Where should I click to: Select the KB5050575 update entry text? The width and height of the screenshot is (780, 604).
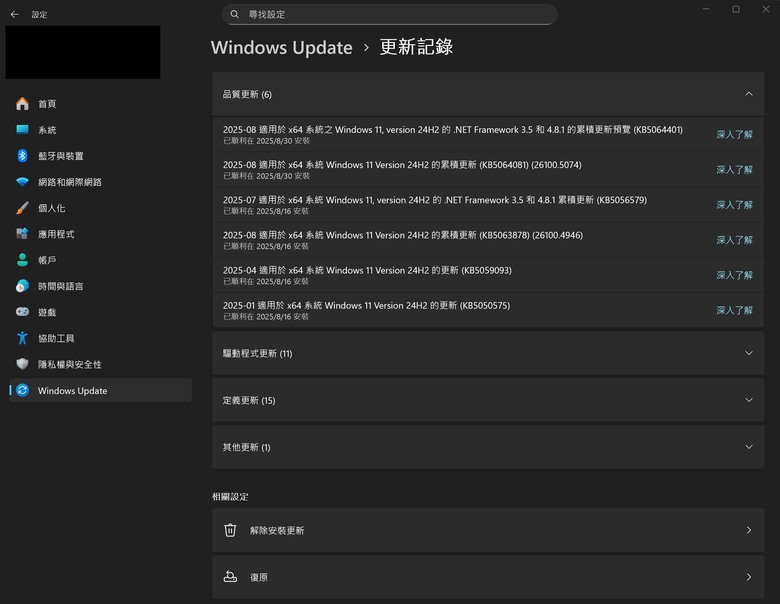pyautogui.click(x=366, y=305)
